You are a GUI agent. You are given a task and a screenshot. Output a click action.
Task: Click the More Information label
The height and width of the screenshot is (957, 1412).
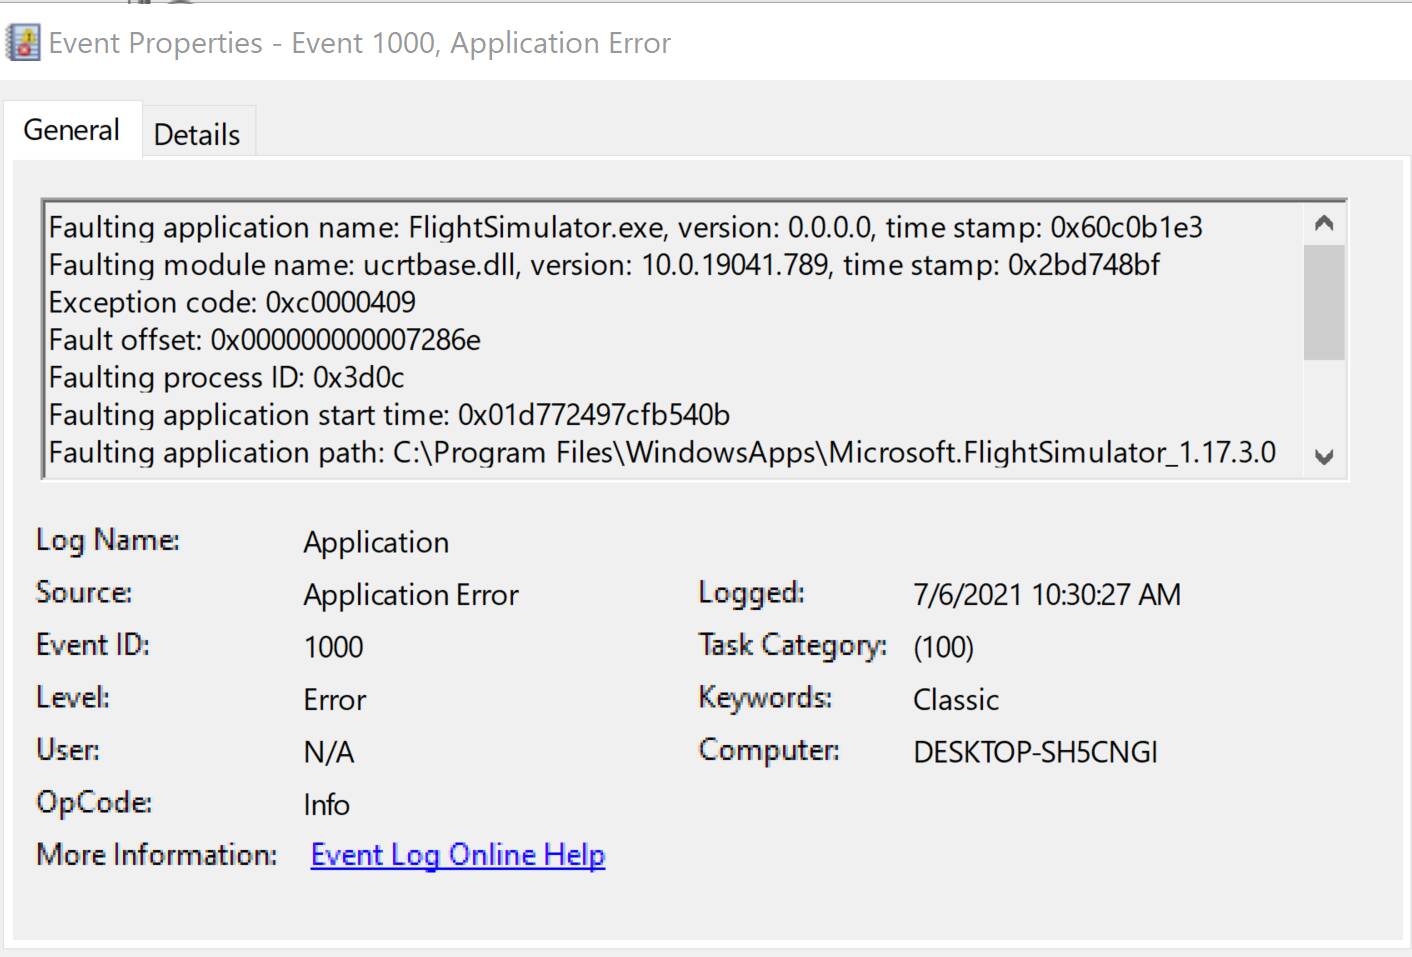click(x=157, y=855)
